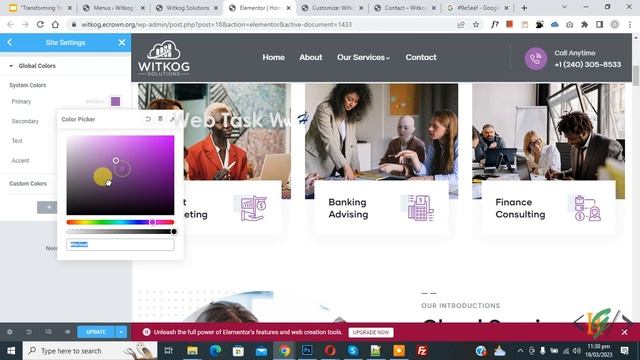Click the Finance Consulting office photo
This screenshot has width=640, height=360.
click(x=549, y=133)
